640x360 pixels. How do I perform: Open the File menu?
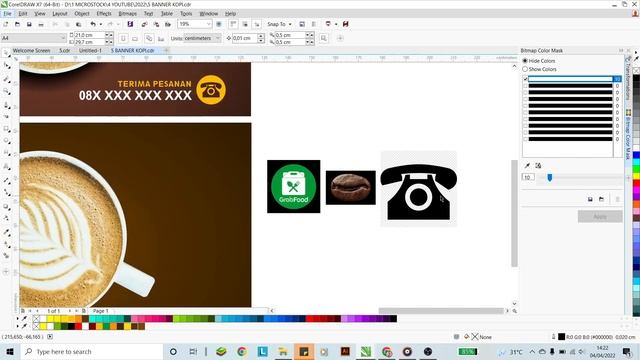pyautogui.click(x=7, y=13)
